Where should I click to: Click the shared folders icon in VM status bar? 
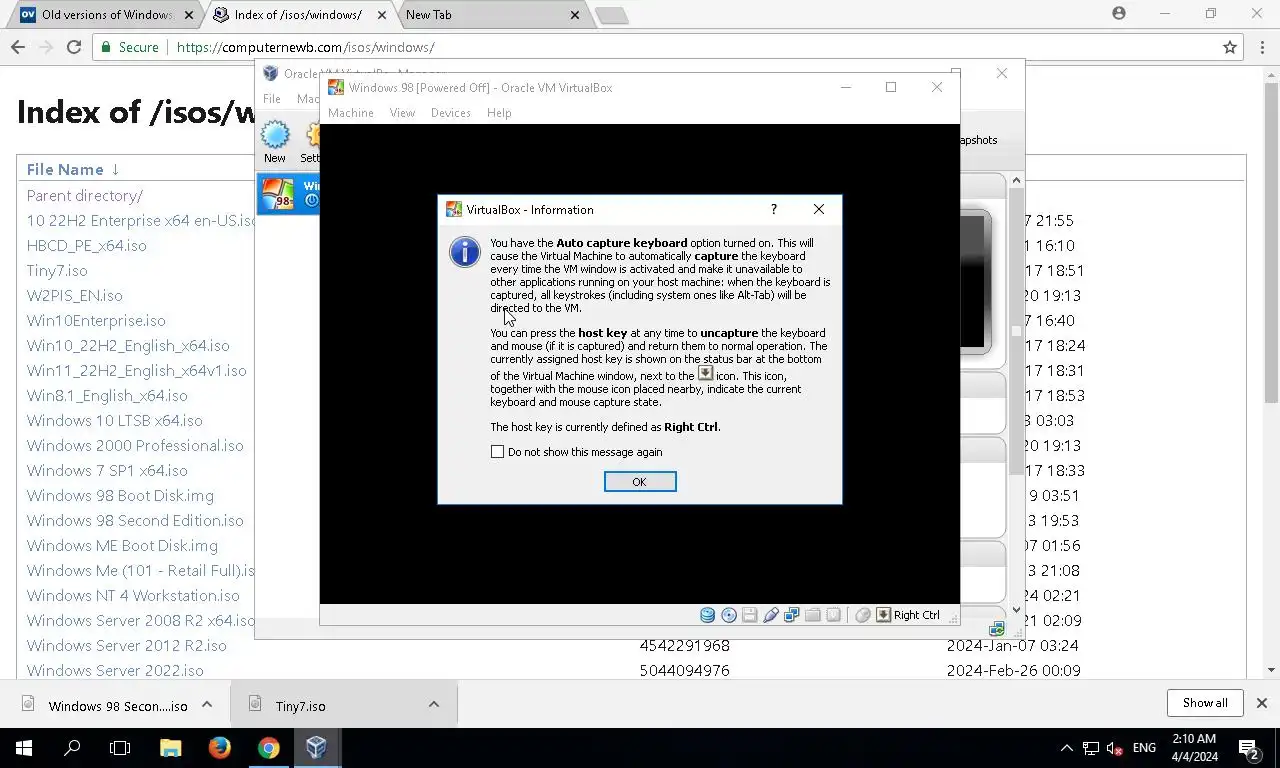[x=812, y=615]
